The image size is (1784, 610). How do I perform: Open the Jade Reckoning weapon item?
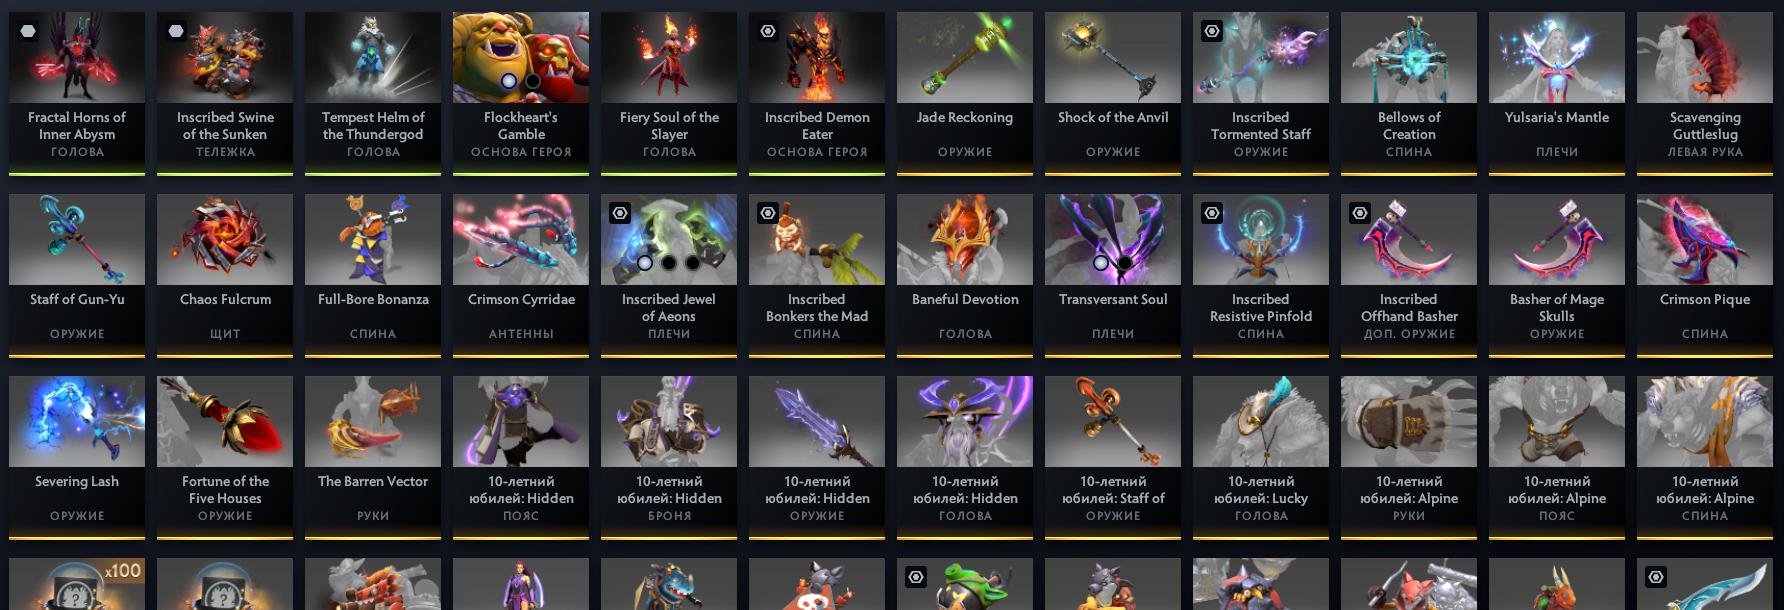pos(965,94)
